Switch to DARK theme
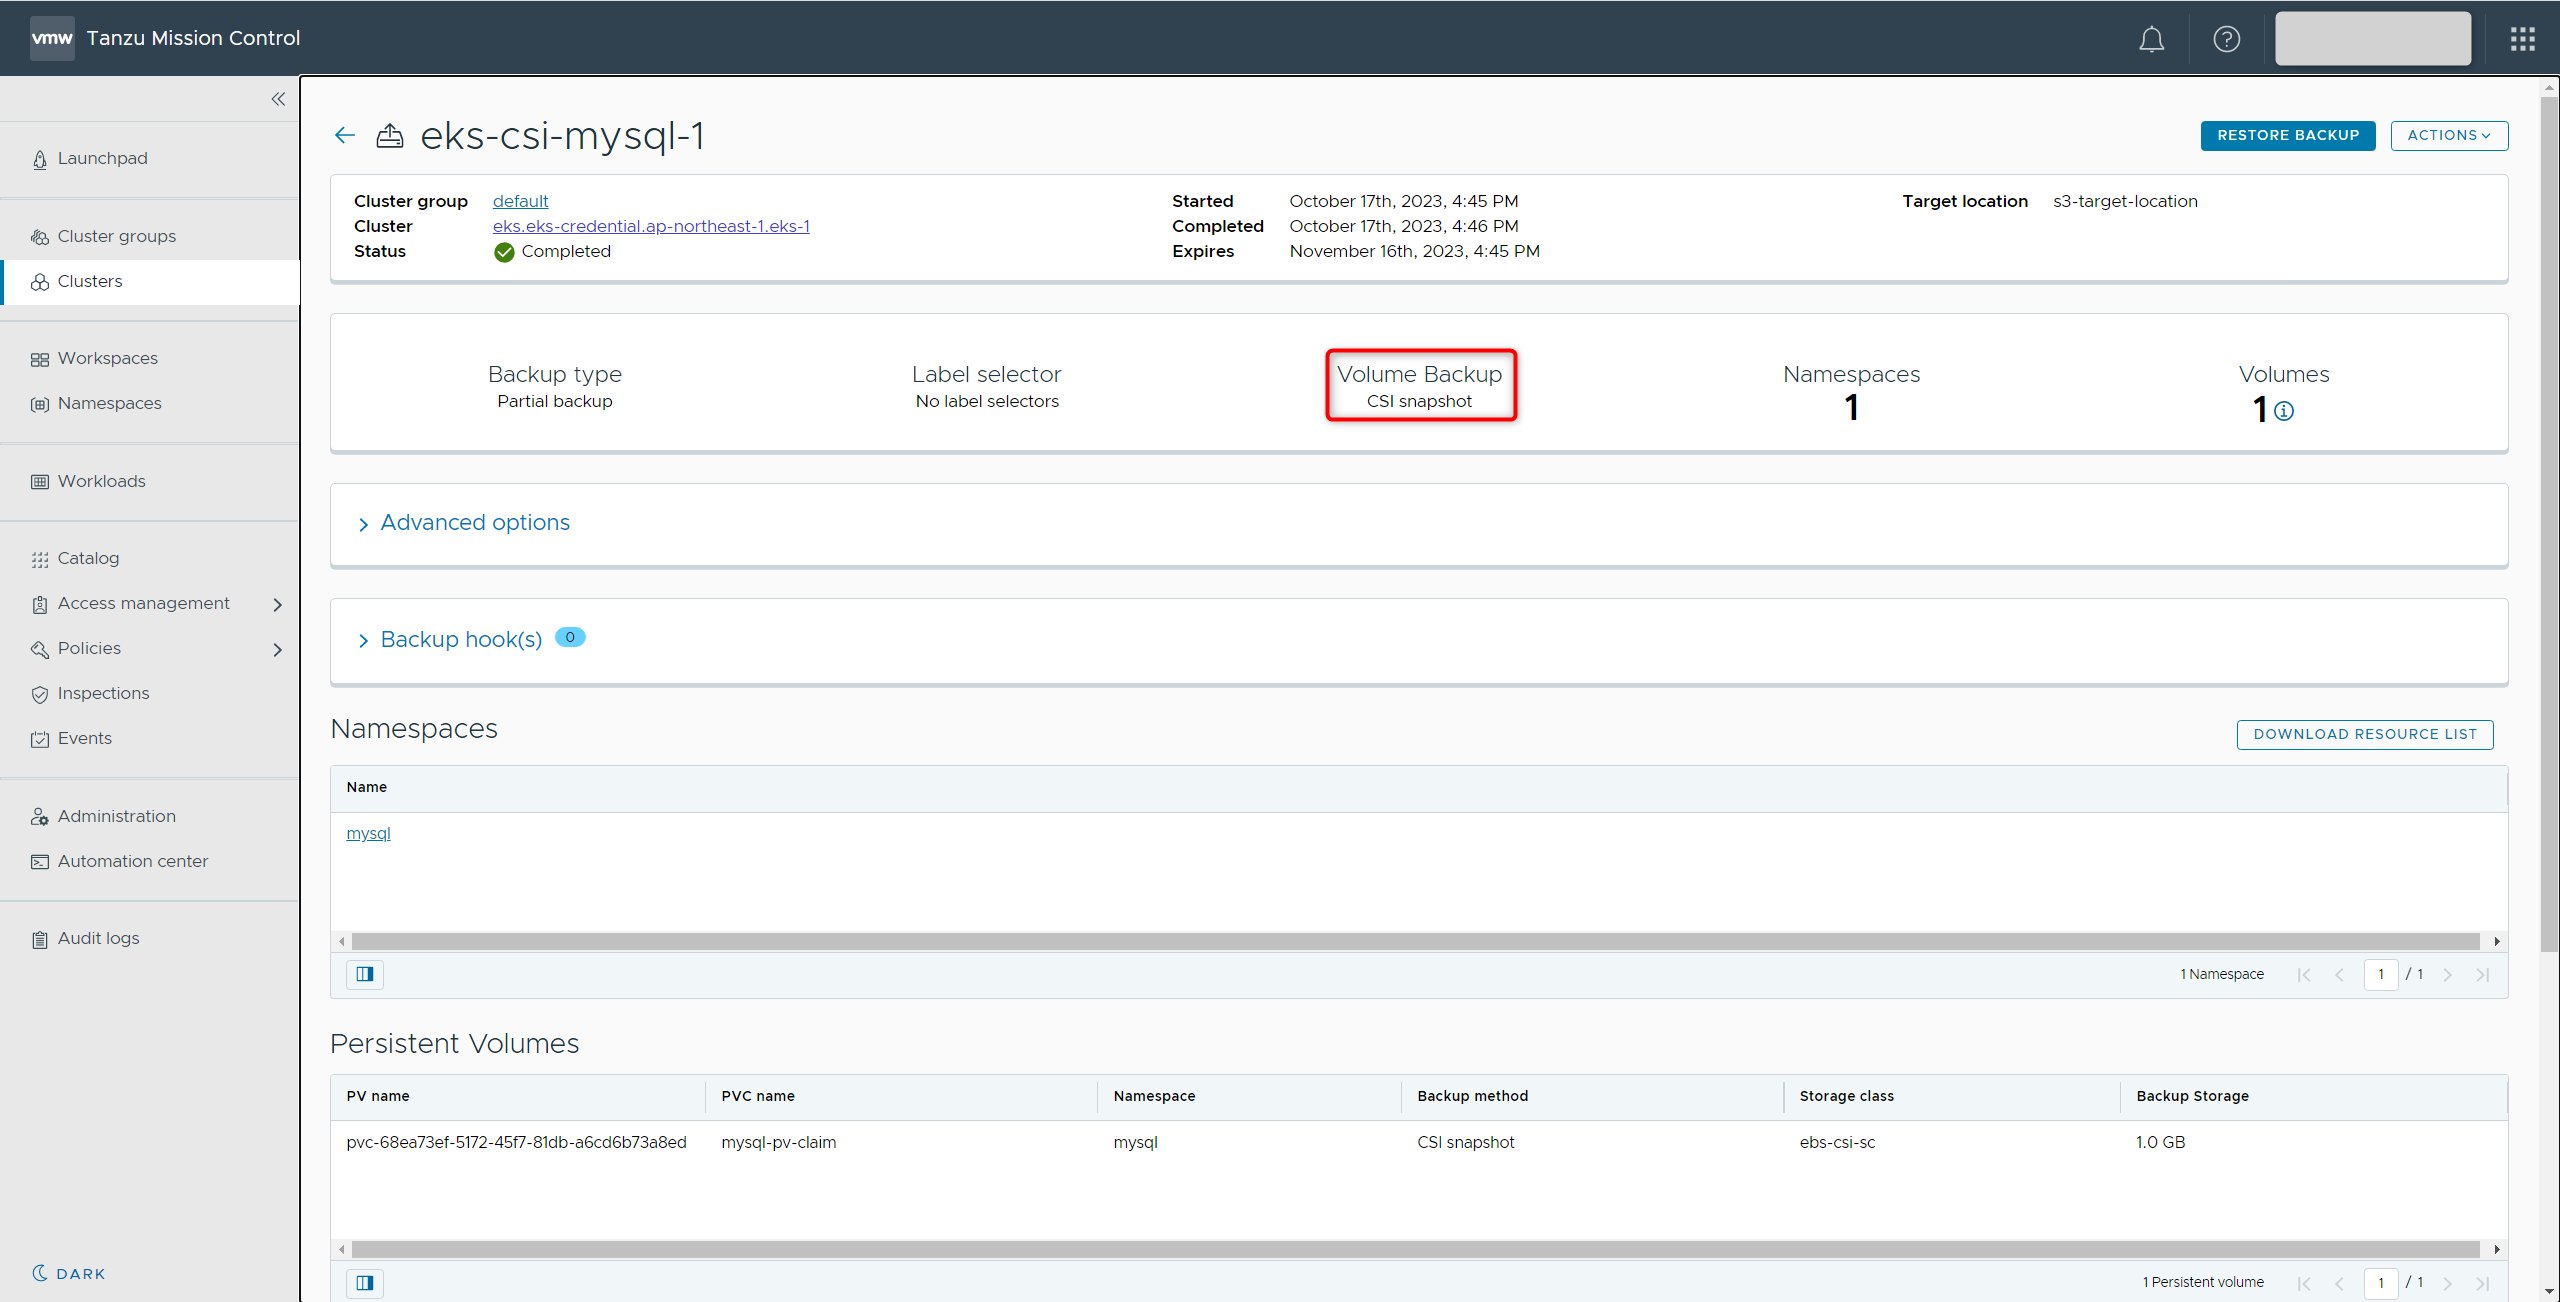2560x1302 pixels. 69,1273
